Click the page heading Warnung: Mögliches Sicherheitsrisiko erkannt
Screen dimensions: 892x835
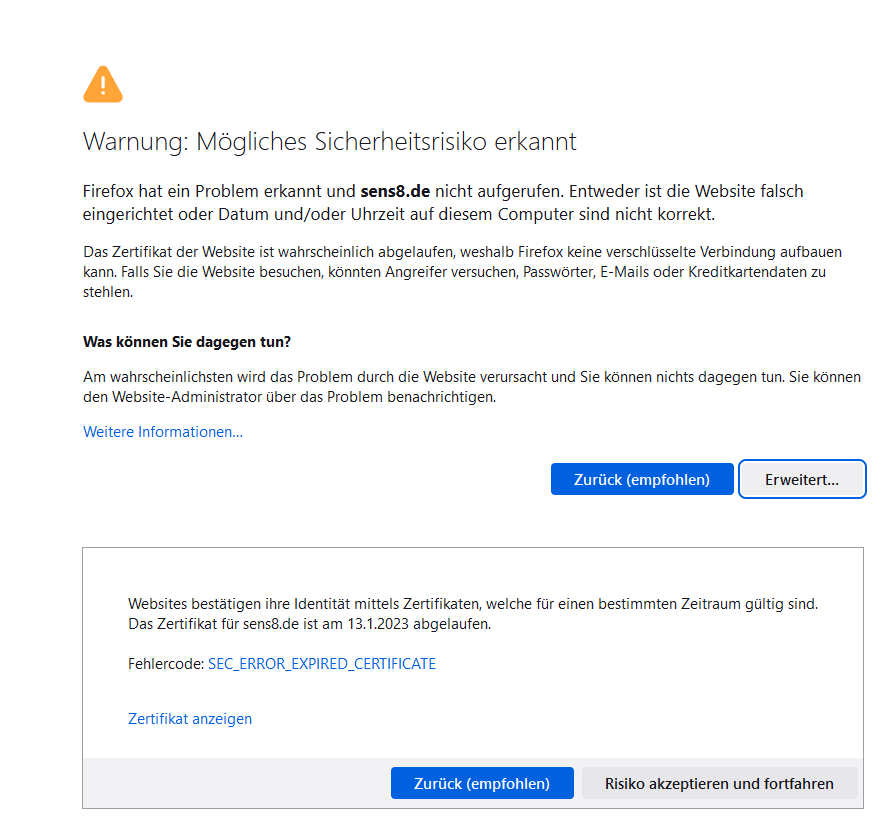click(329, 141)
